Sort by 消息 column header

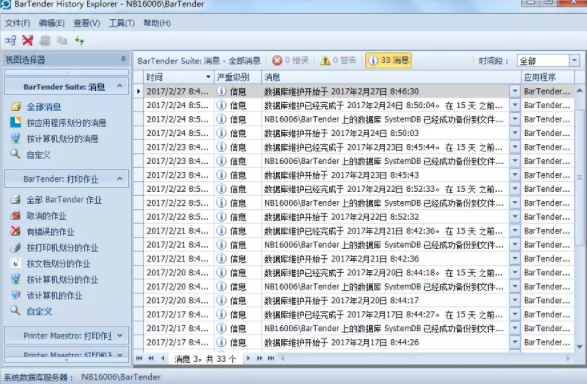(391, 77)
